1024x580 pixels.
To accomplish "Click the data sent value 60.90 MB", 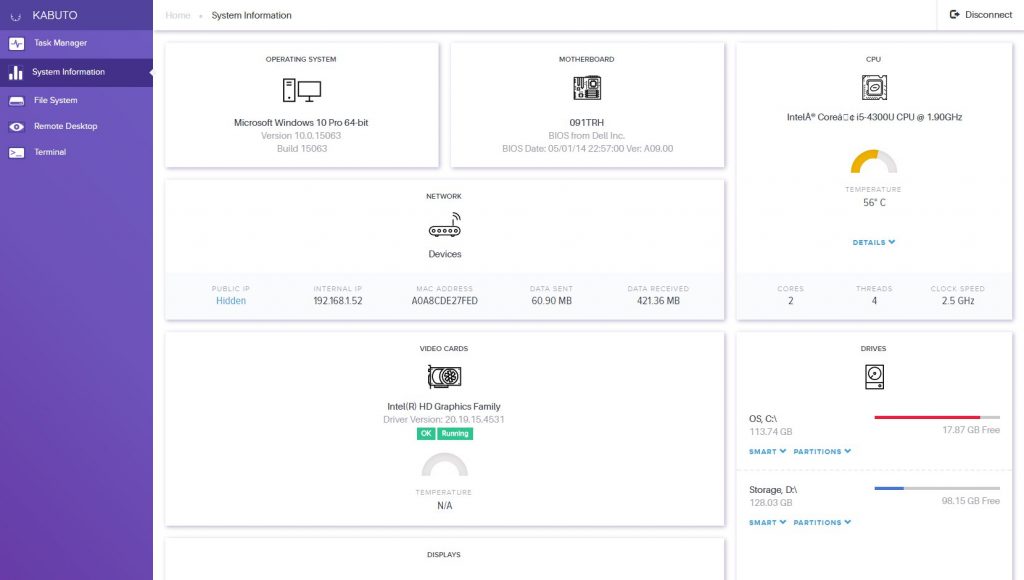I will [551, 300].
